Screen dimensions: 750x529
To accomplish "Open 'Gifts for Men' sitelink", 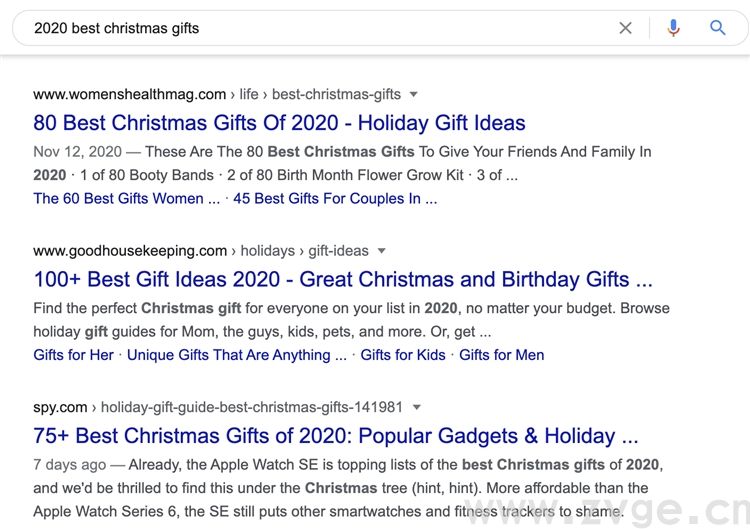I will [x=502, y=355].
